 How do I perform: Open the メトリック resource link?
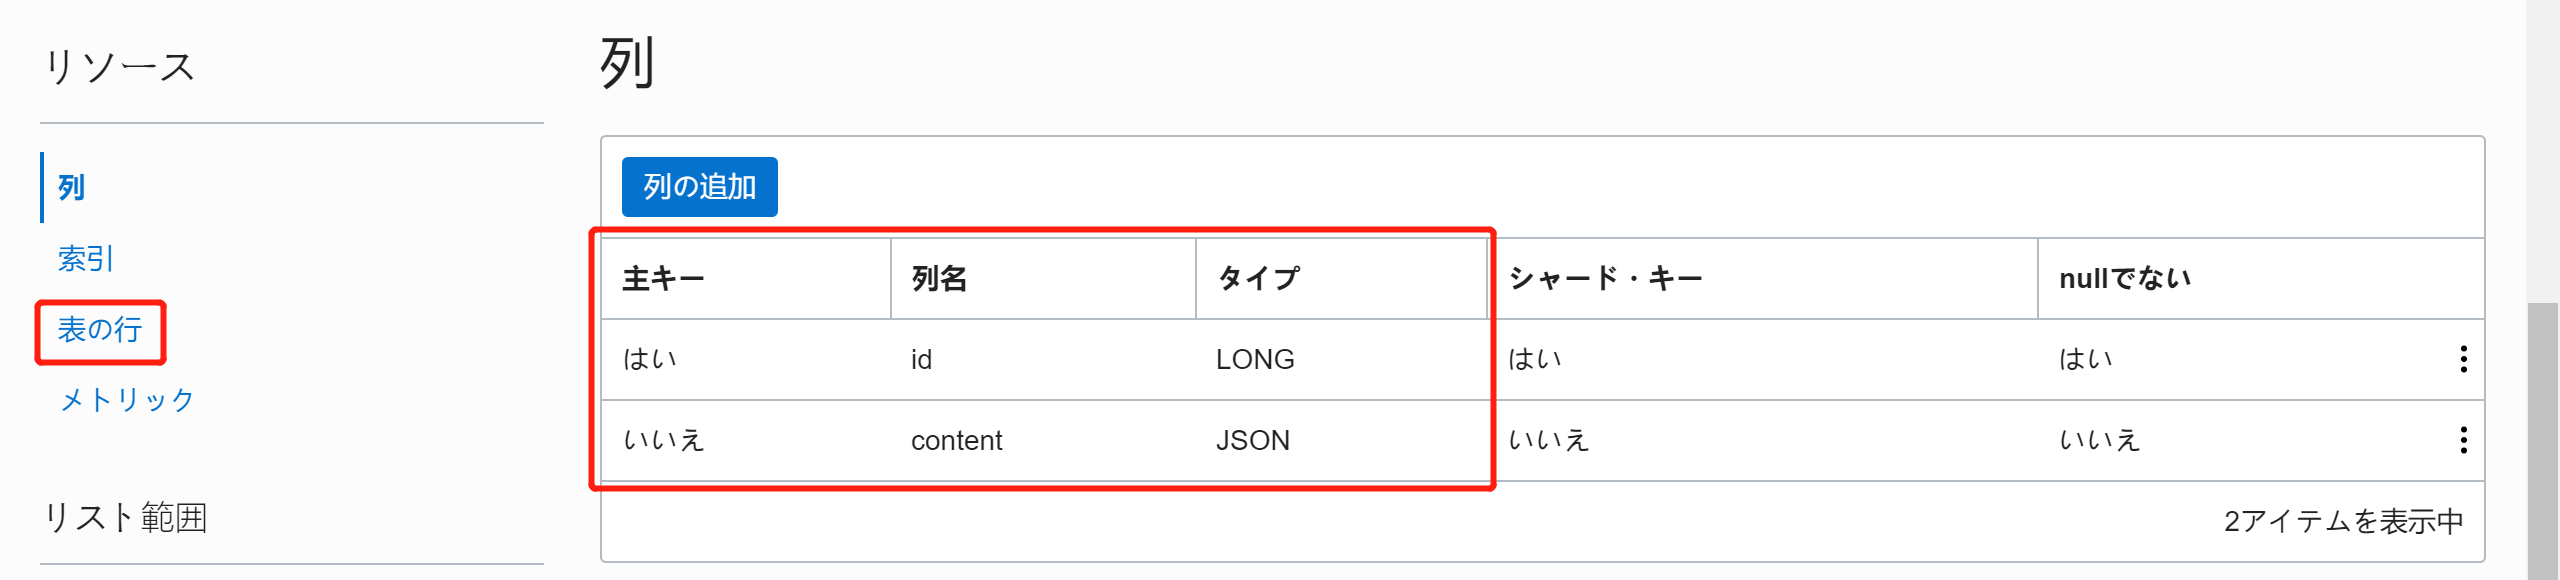tap(127, 400)
